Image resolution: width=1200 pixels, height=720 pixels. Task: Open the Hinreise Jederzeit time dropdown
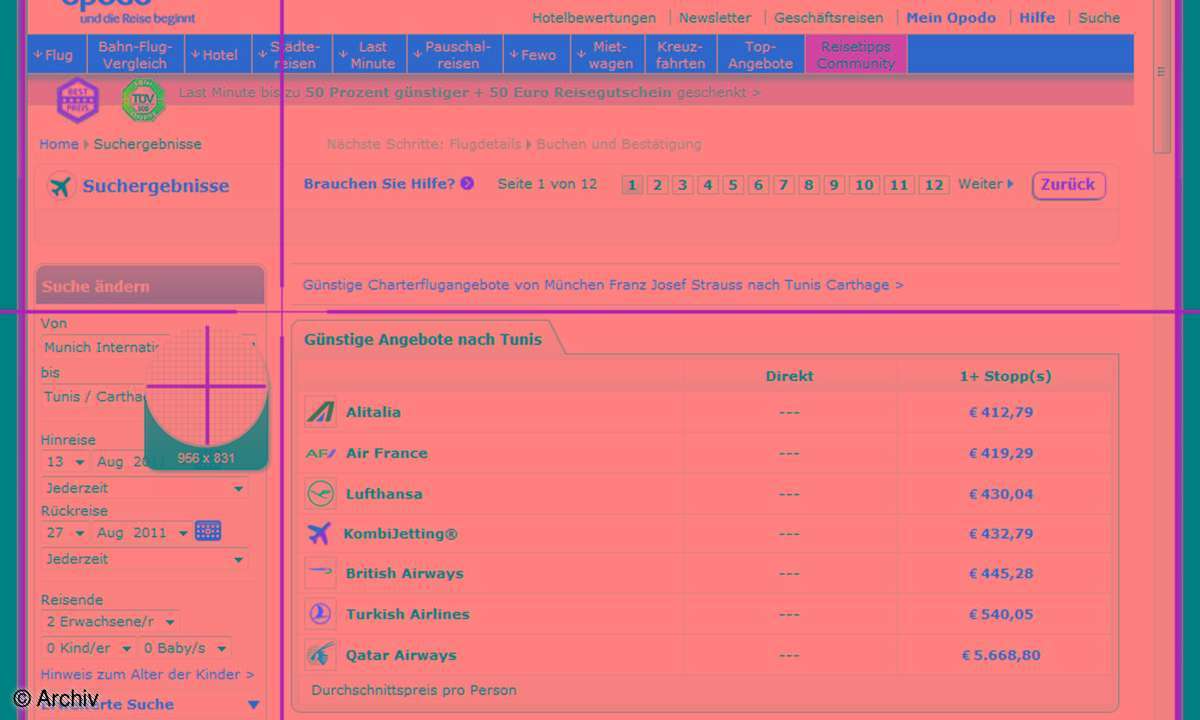[145, 488]
